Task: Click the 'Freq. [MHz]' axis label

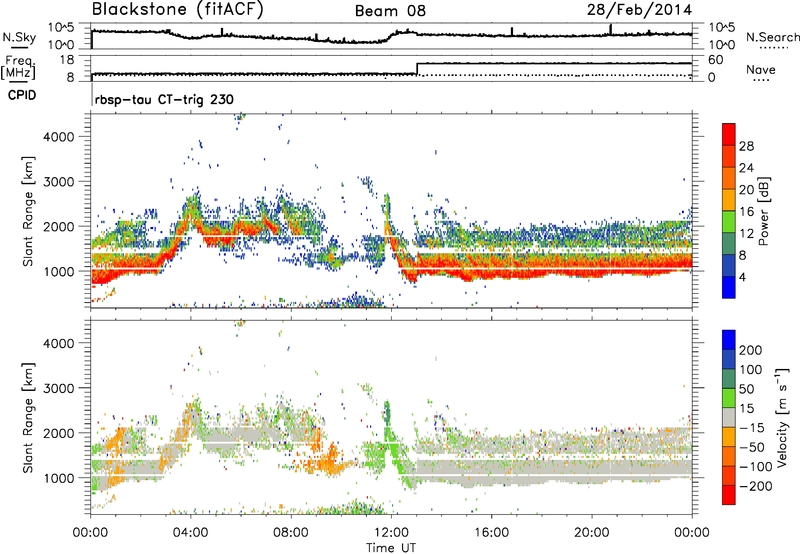Action: point(19,67)
